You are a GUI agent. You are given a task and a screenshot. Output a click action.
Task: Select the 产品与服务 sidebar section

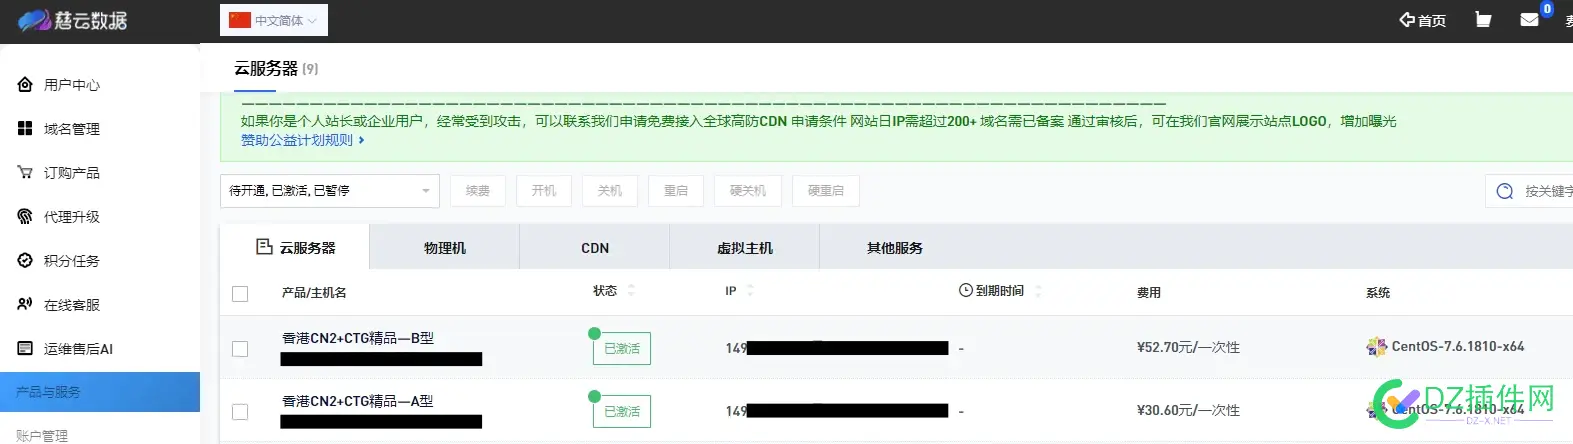[100, 392]
